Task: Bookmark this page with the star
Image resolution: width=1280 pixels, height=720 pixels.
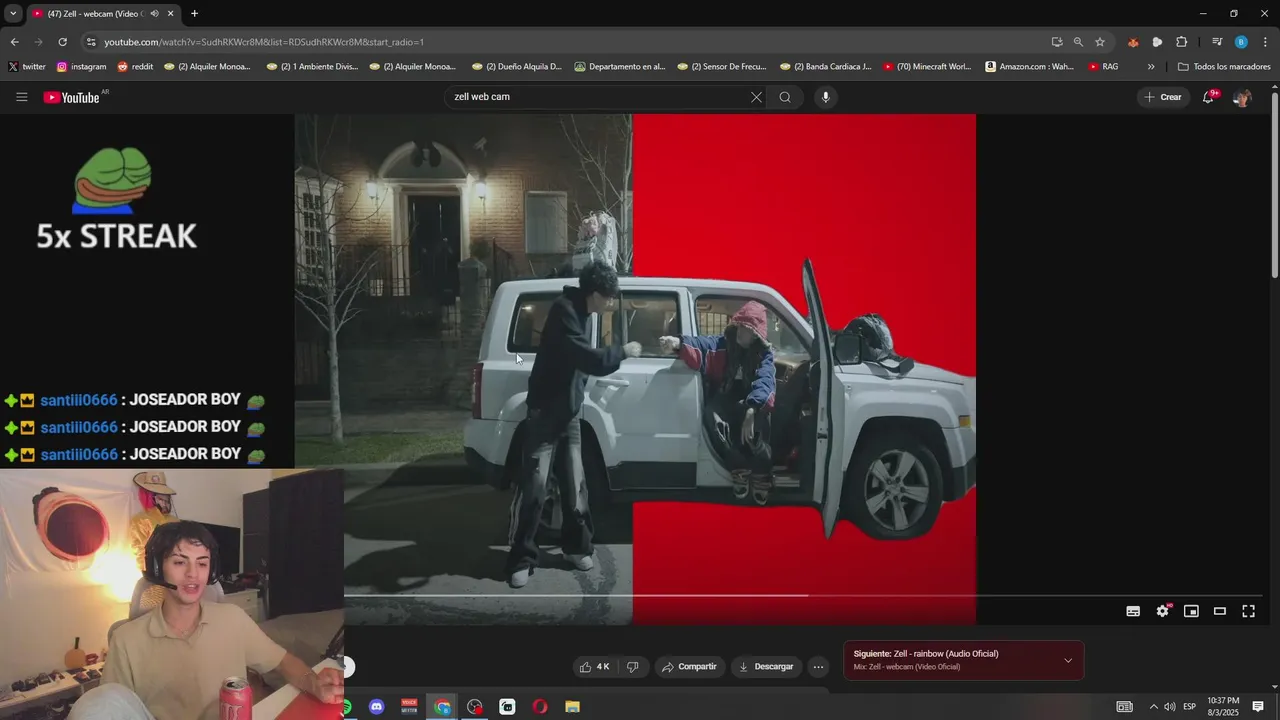Action: pyautogui.click(x=1100, y=42)
